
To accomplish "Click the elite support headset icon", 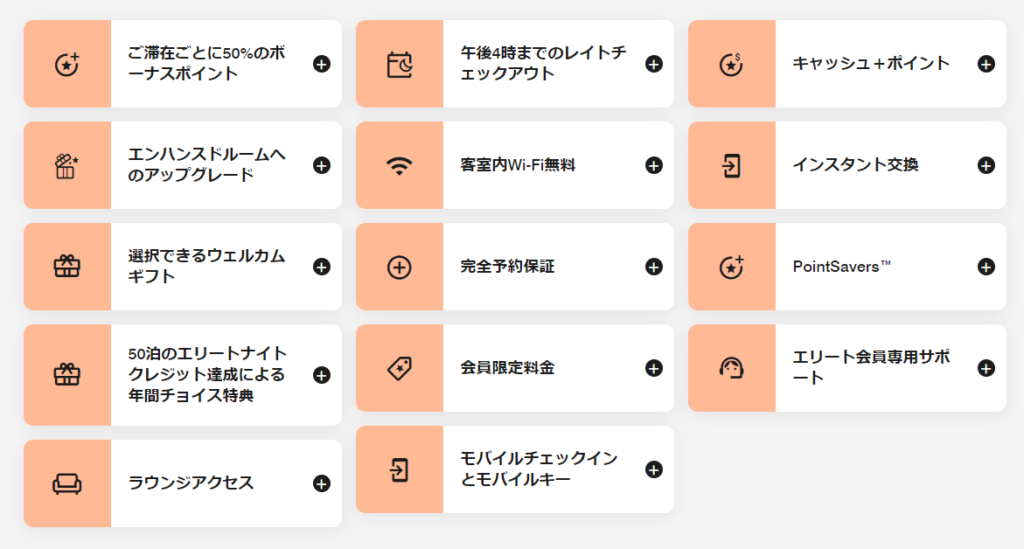I will tap(731, 368).
